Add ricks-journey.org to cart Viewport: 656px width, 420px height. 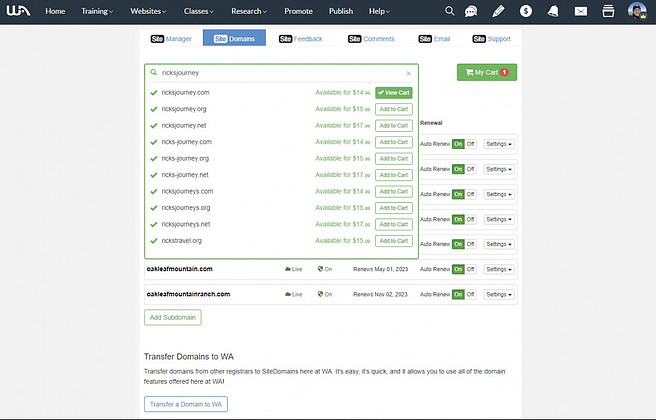click(394, 159)
